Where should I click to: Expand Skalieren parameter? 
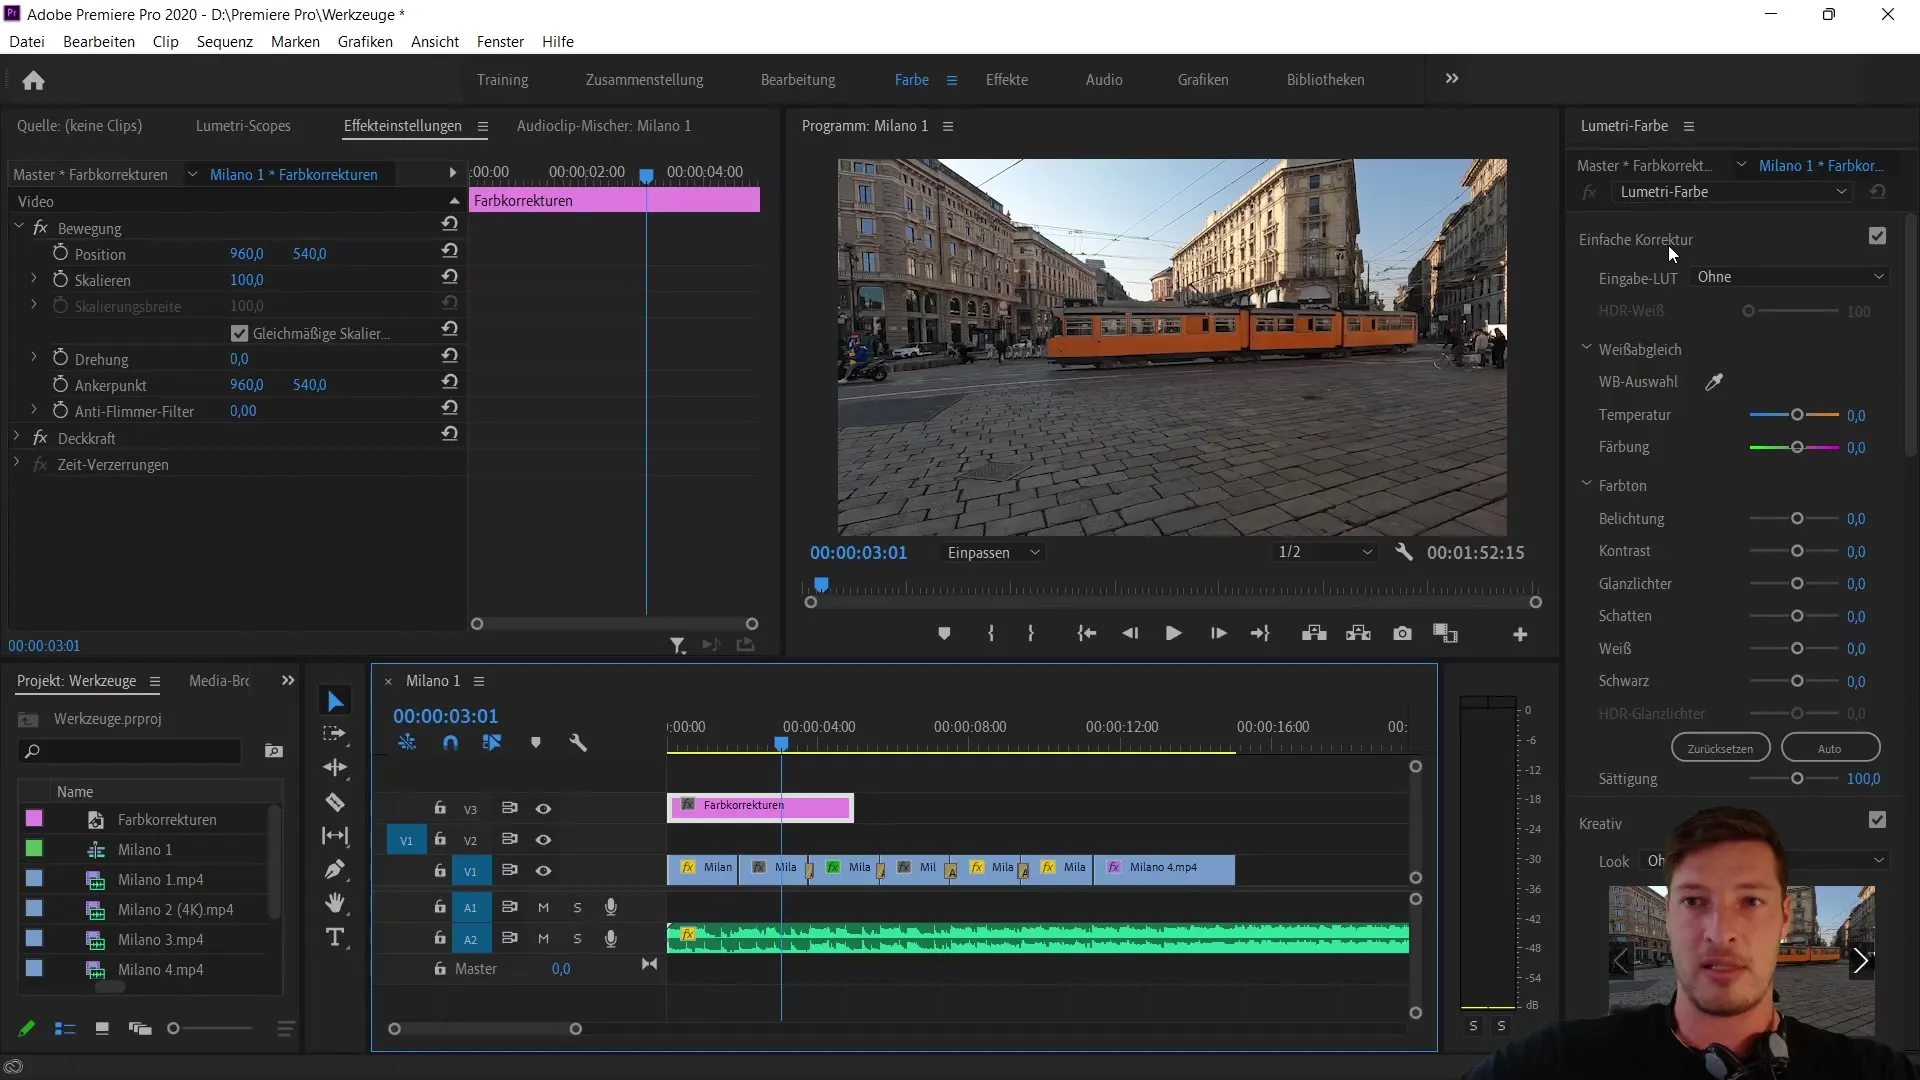(34, 279)
